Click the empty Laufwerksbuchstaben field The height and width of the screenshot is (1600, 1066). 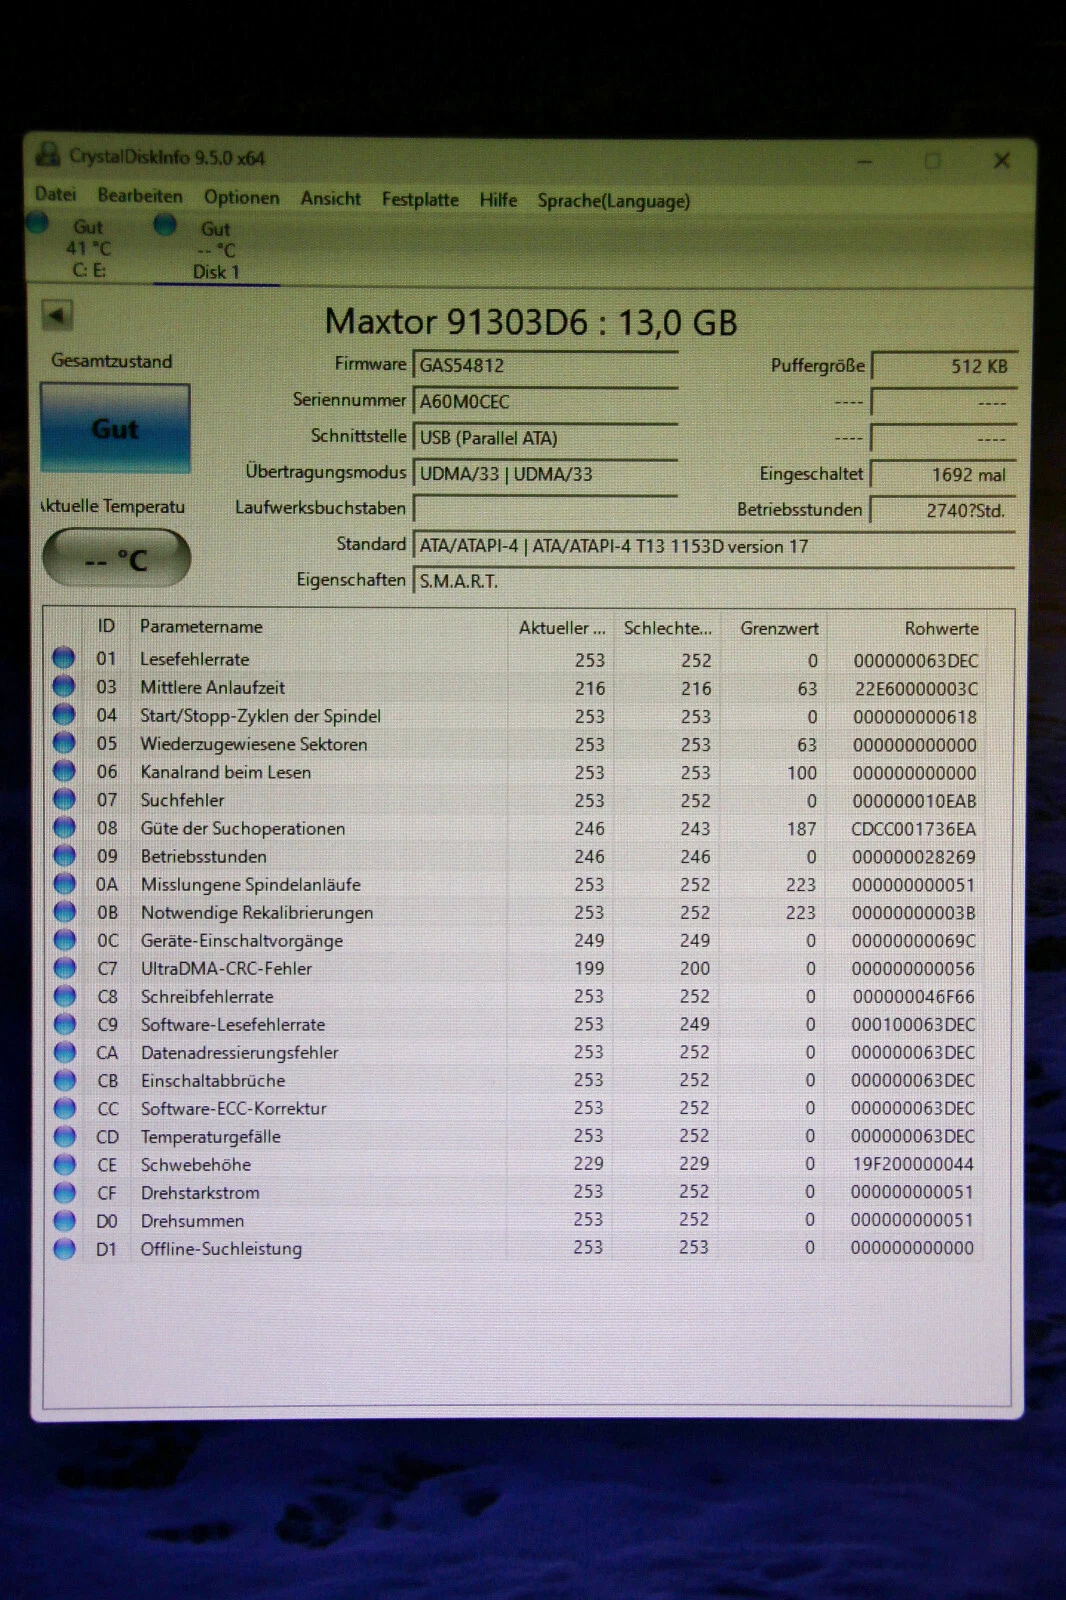(546, 509)
